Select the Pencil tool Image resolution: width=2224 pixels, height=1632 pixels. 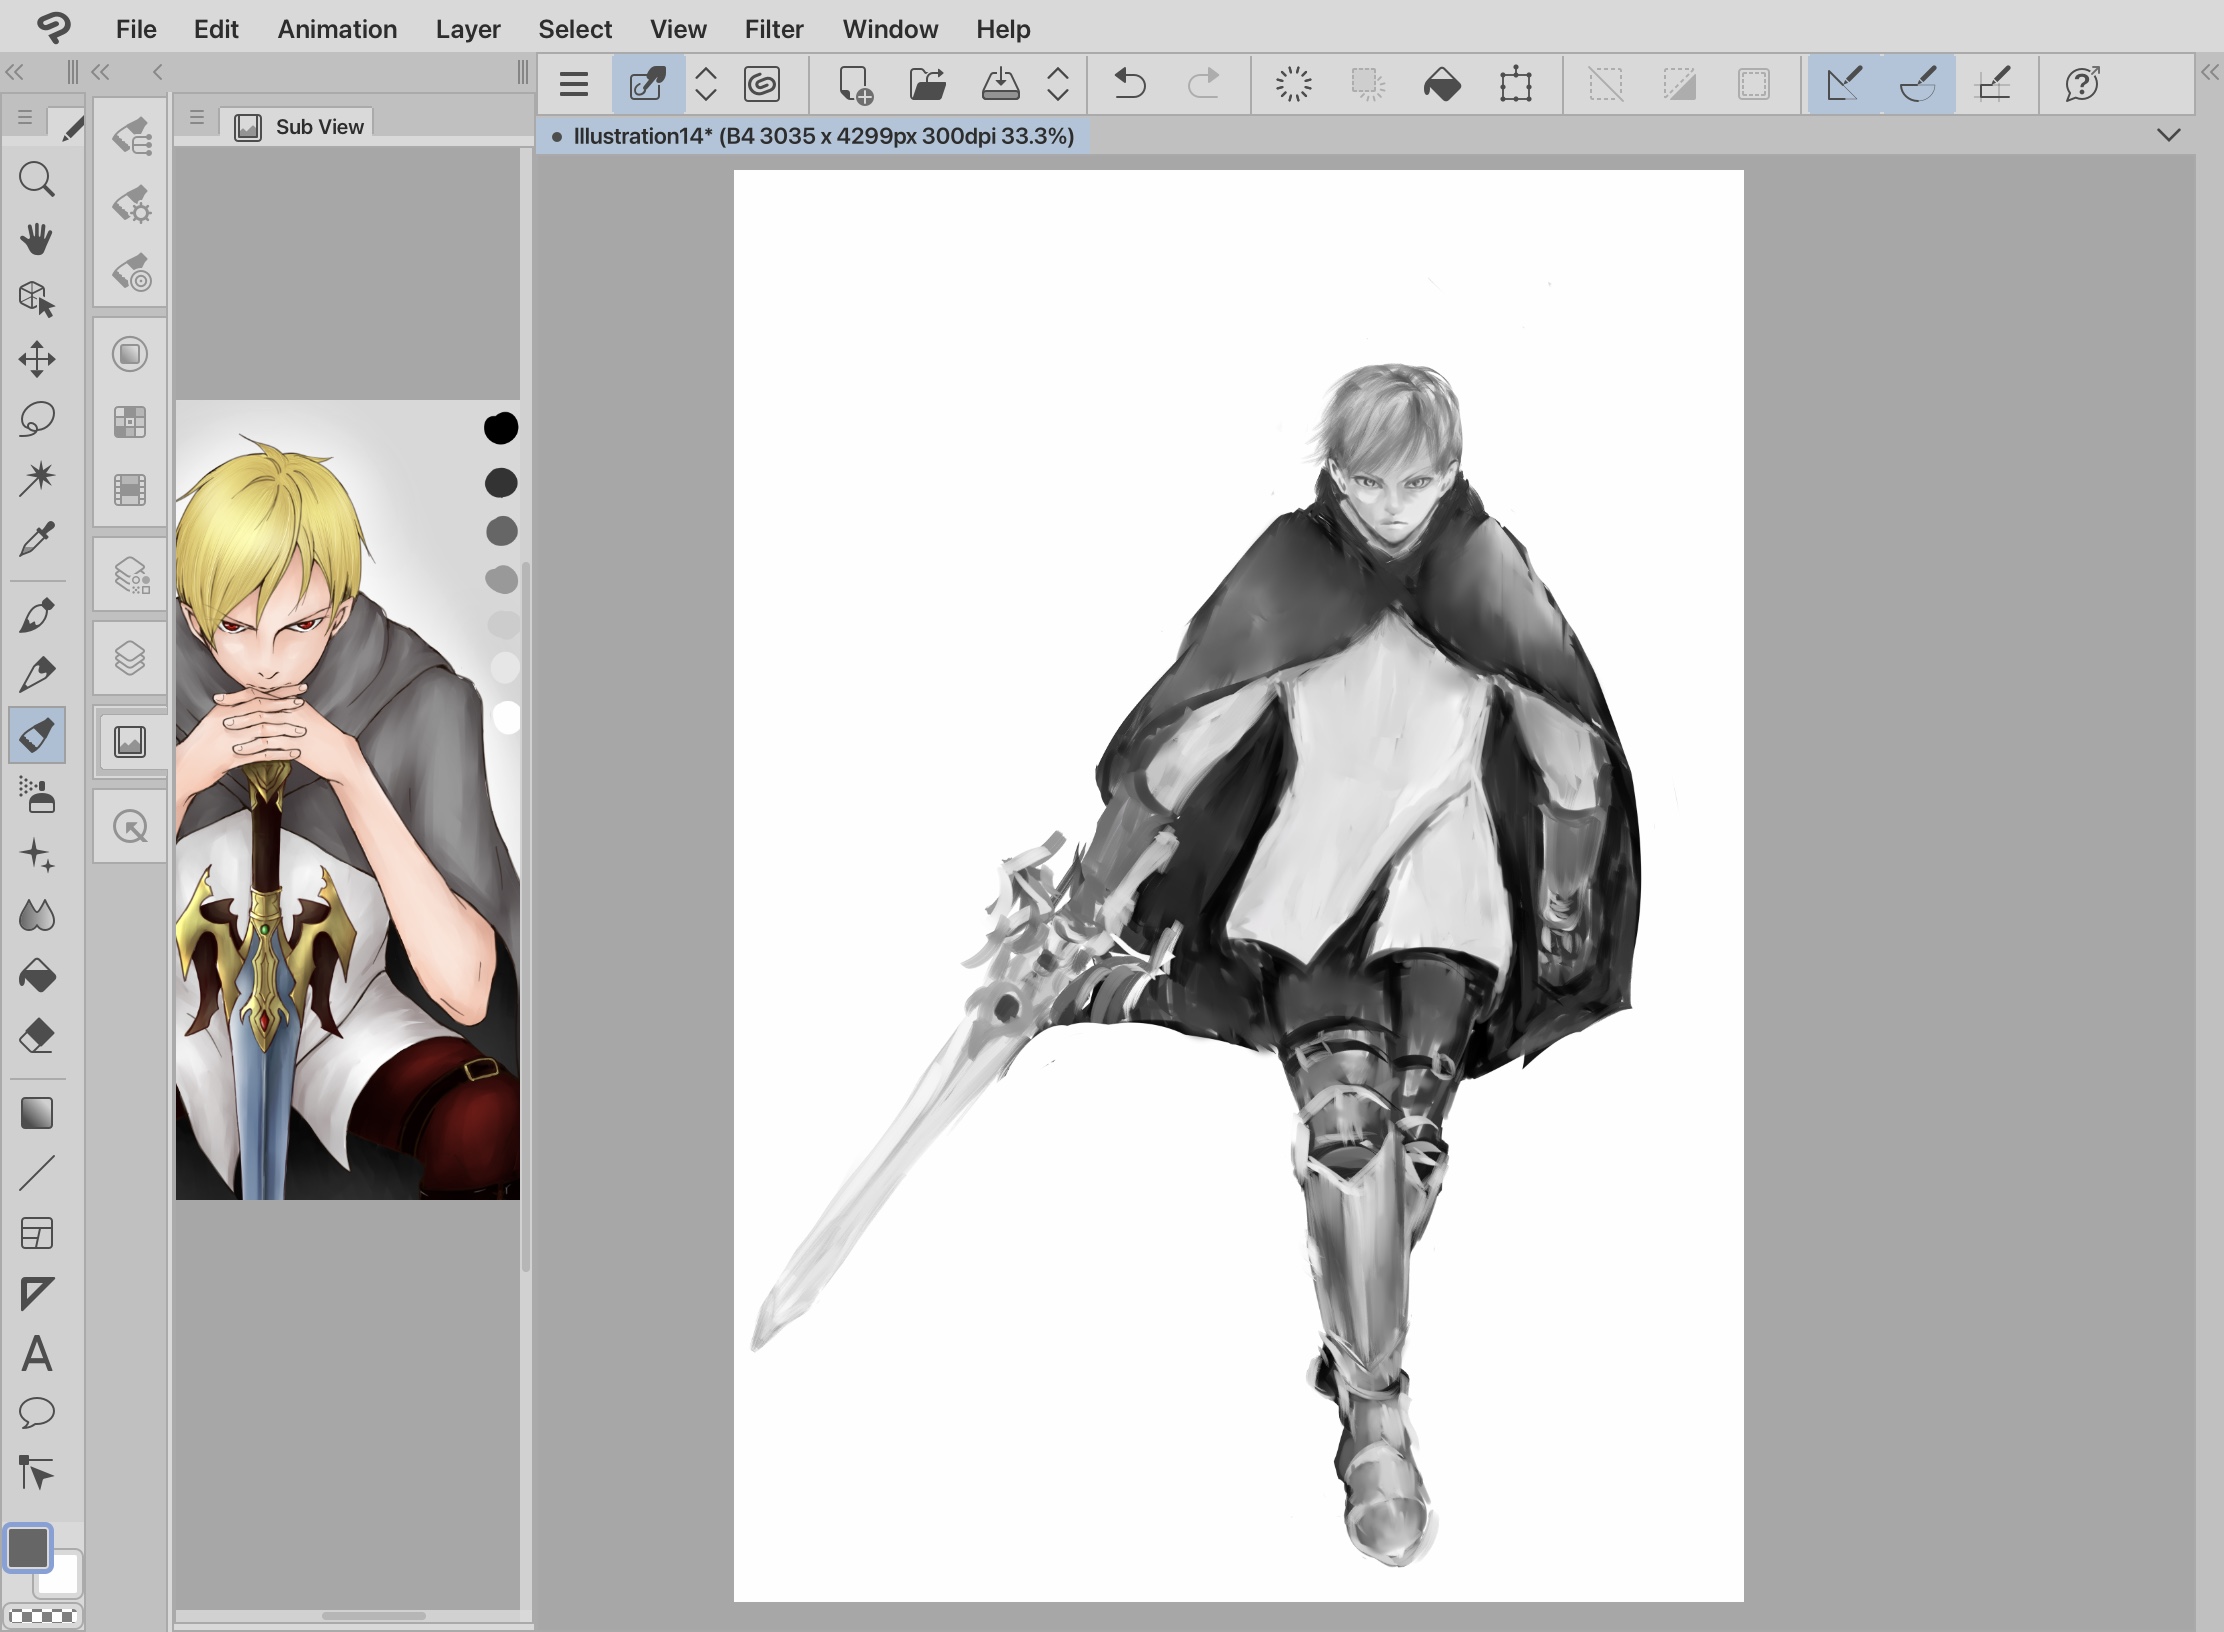click(x=37, y=676)
